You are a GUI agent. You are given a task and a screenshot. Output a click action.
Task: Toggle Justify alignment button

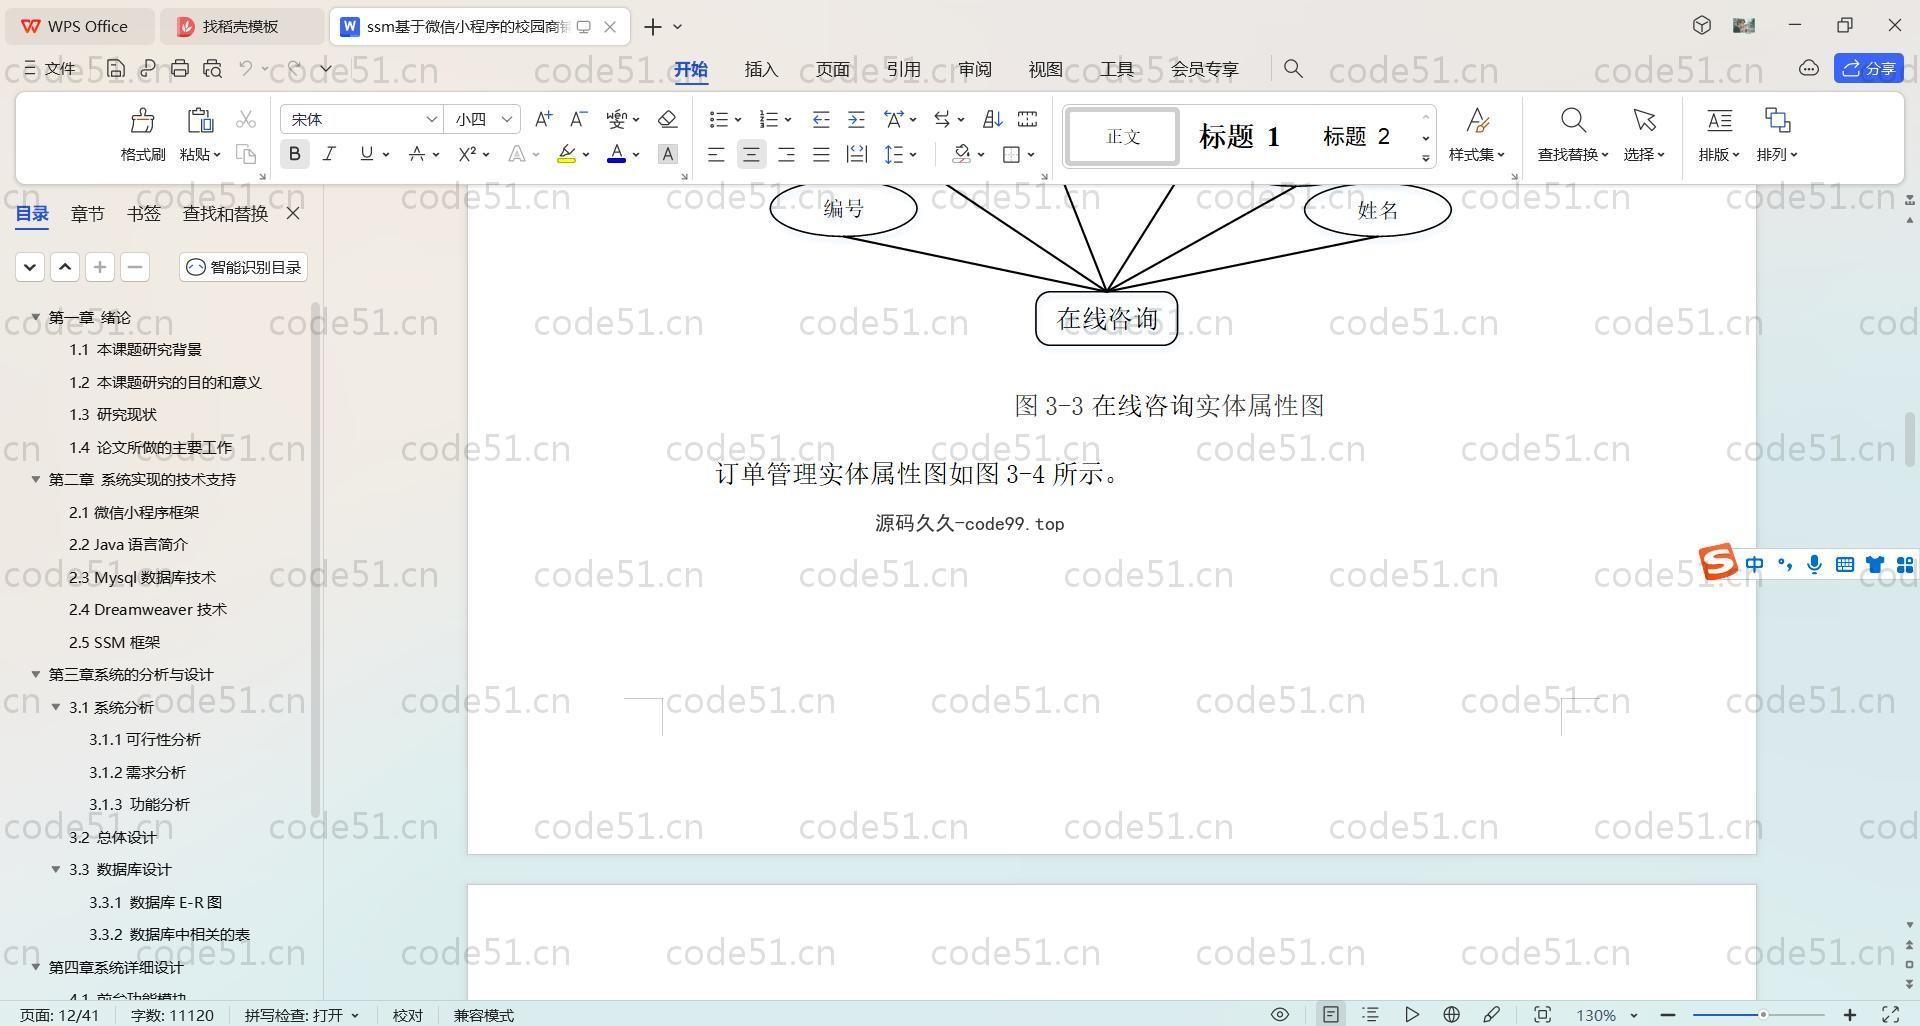coord(821,154)
